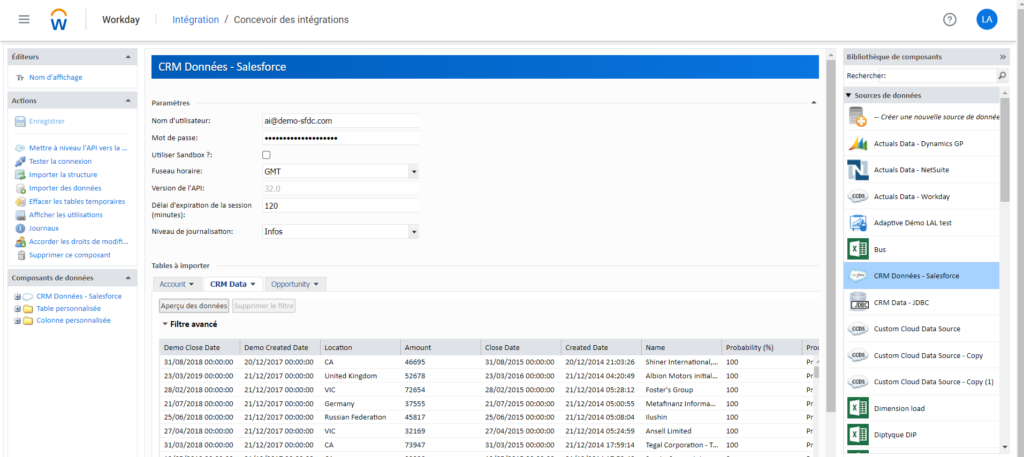Image resolution: width=1024 pixels, height=457 pixels.
Task: Select the Foster's Group name cell
Action: tap(681, 389)
